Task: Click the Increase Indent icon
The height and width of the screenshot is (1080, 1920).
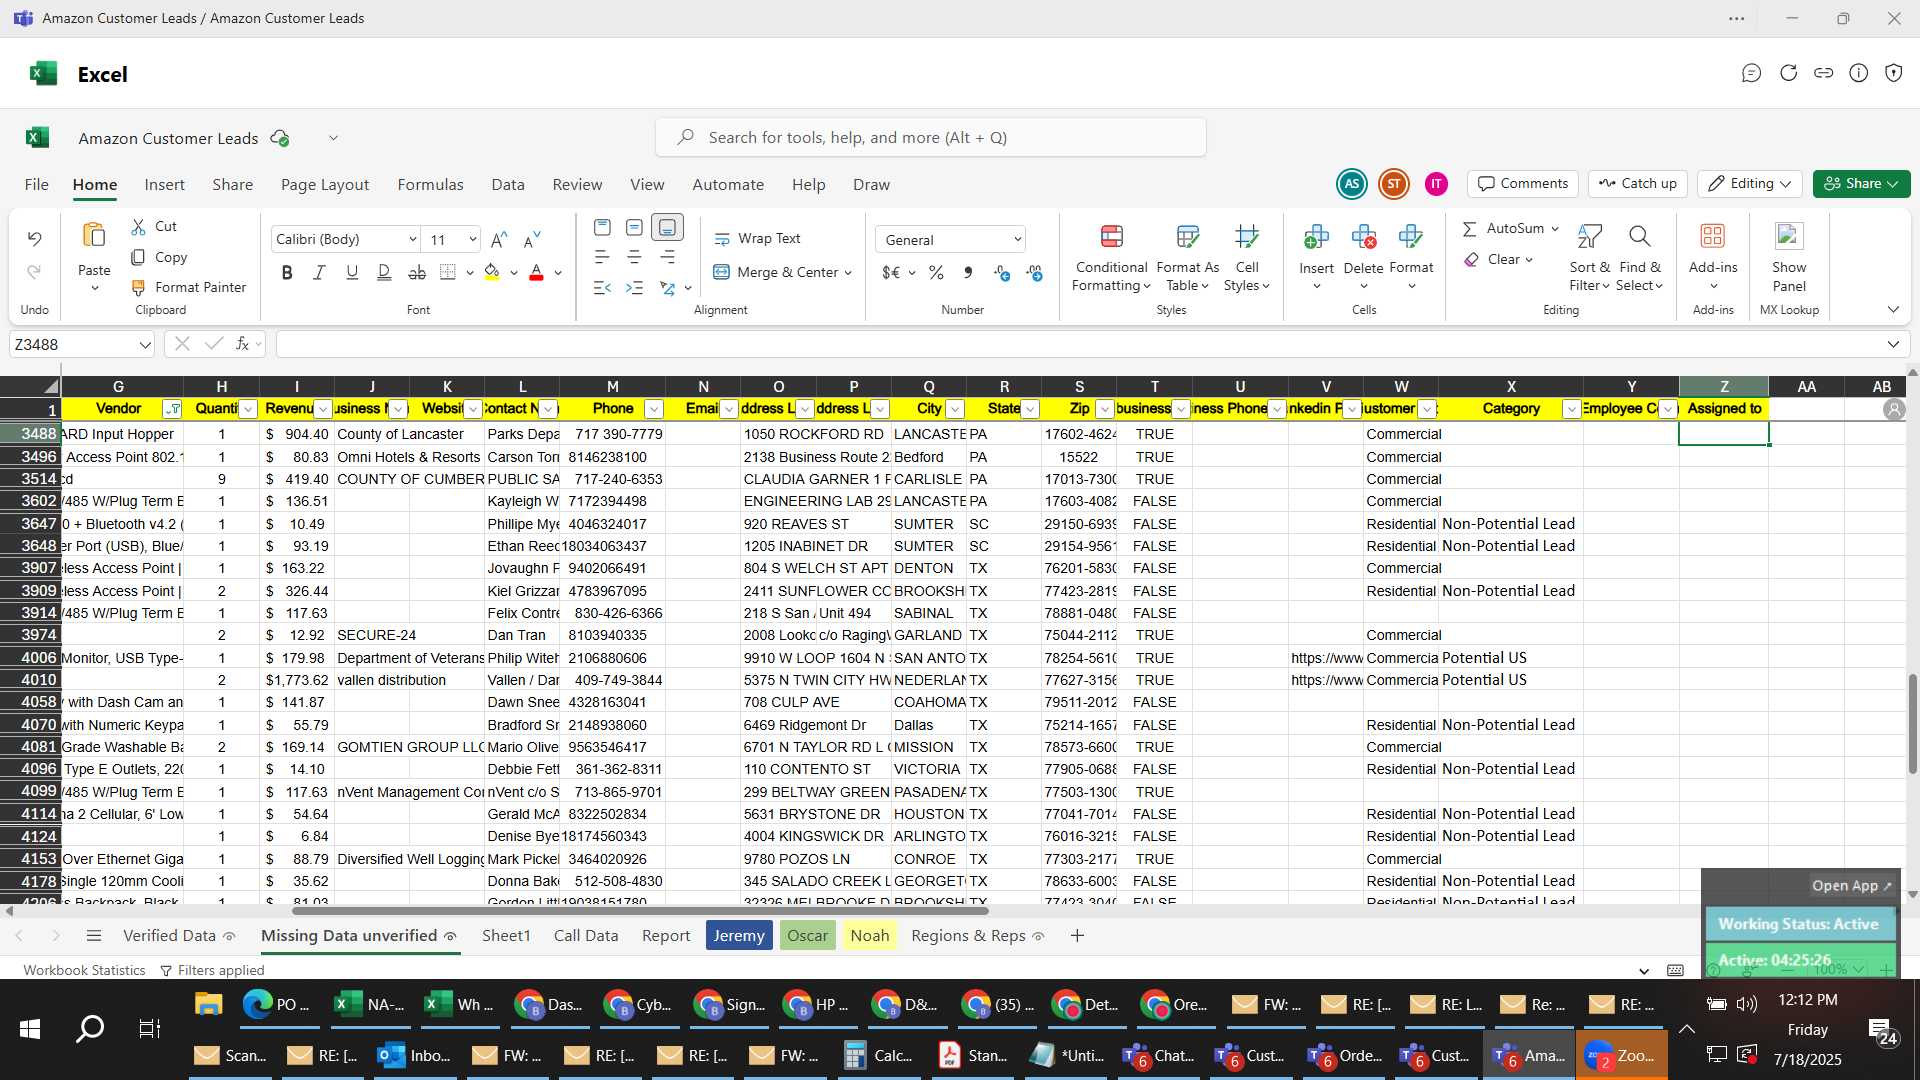Action: (x=634, y=288)
